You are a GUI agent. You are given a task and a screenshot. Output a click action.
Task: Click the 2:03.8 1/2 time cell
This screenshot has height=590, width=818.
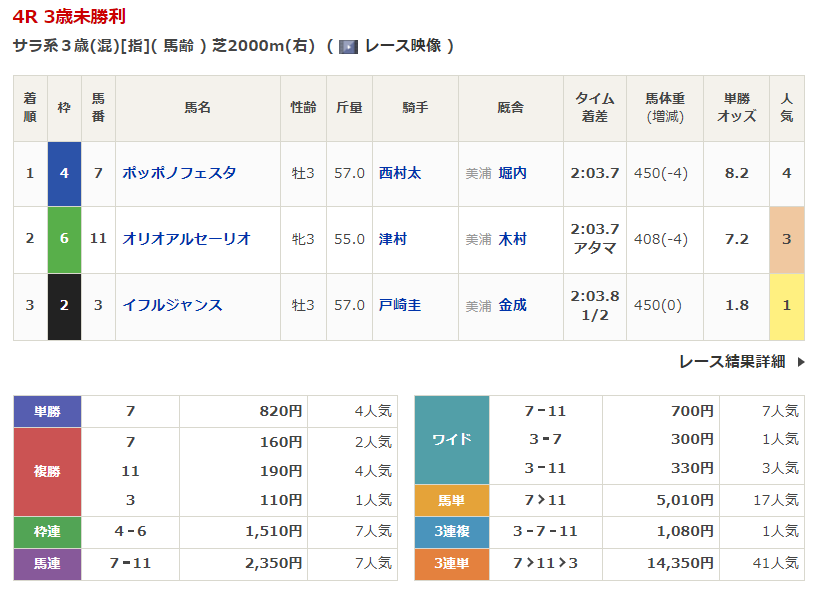595,307
